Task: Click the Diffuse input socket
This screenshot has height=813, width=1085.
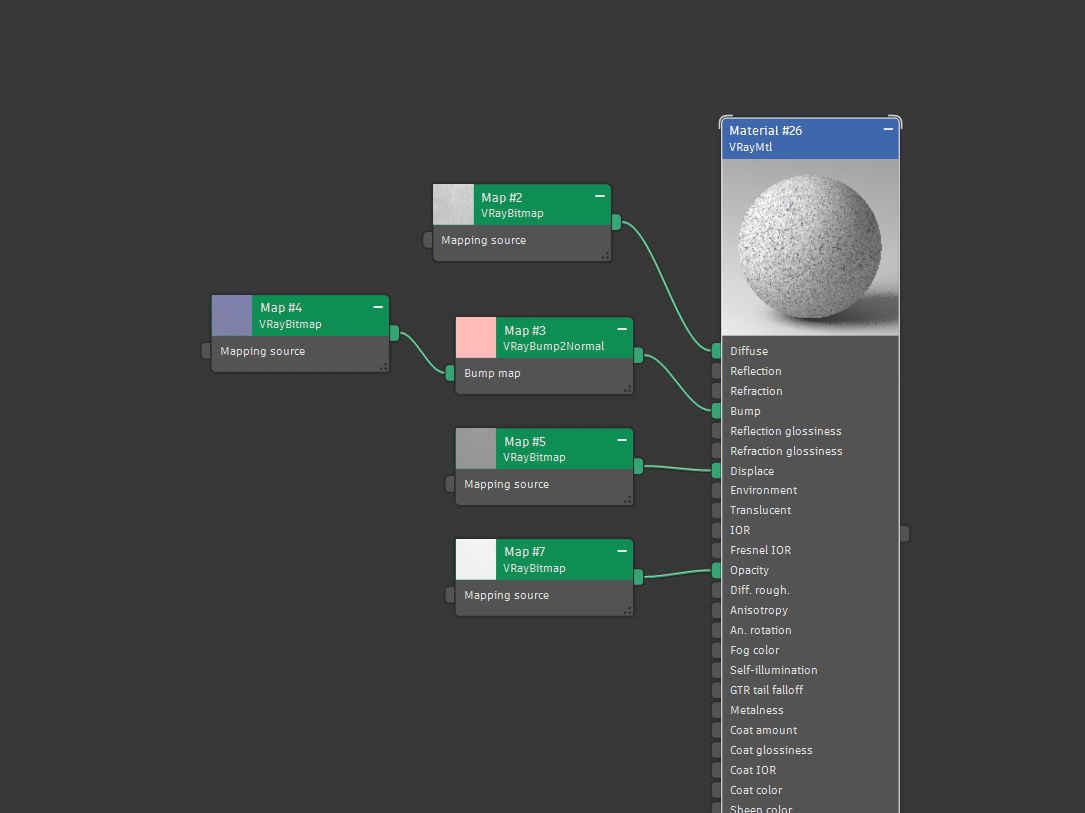Action: click(x=716, y=351)
